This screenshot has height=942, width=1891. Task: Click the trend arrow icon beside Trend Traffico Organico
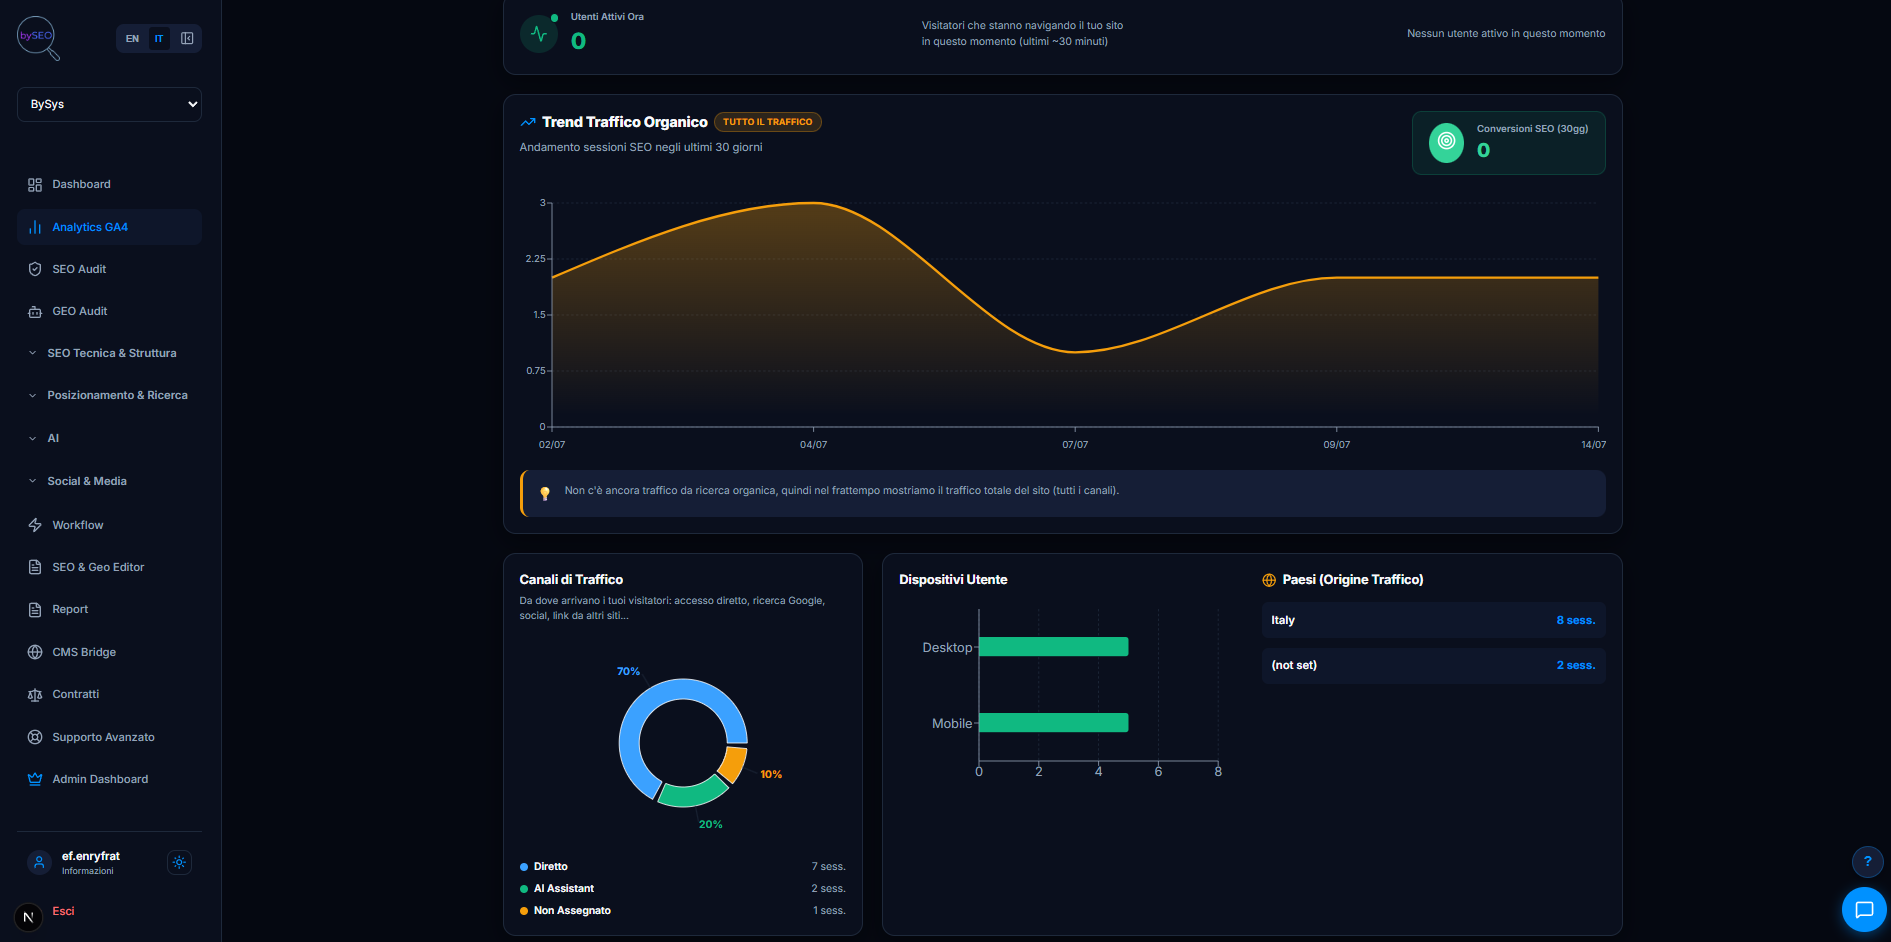pos(528,122)
